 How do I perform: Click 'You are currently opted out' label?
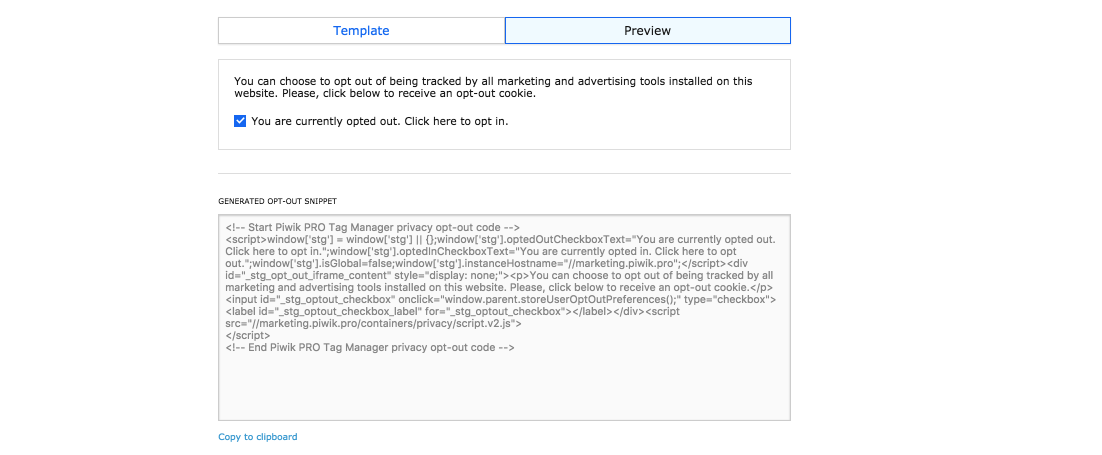click(380, 121)
